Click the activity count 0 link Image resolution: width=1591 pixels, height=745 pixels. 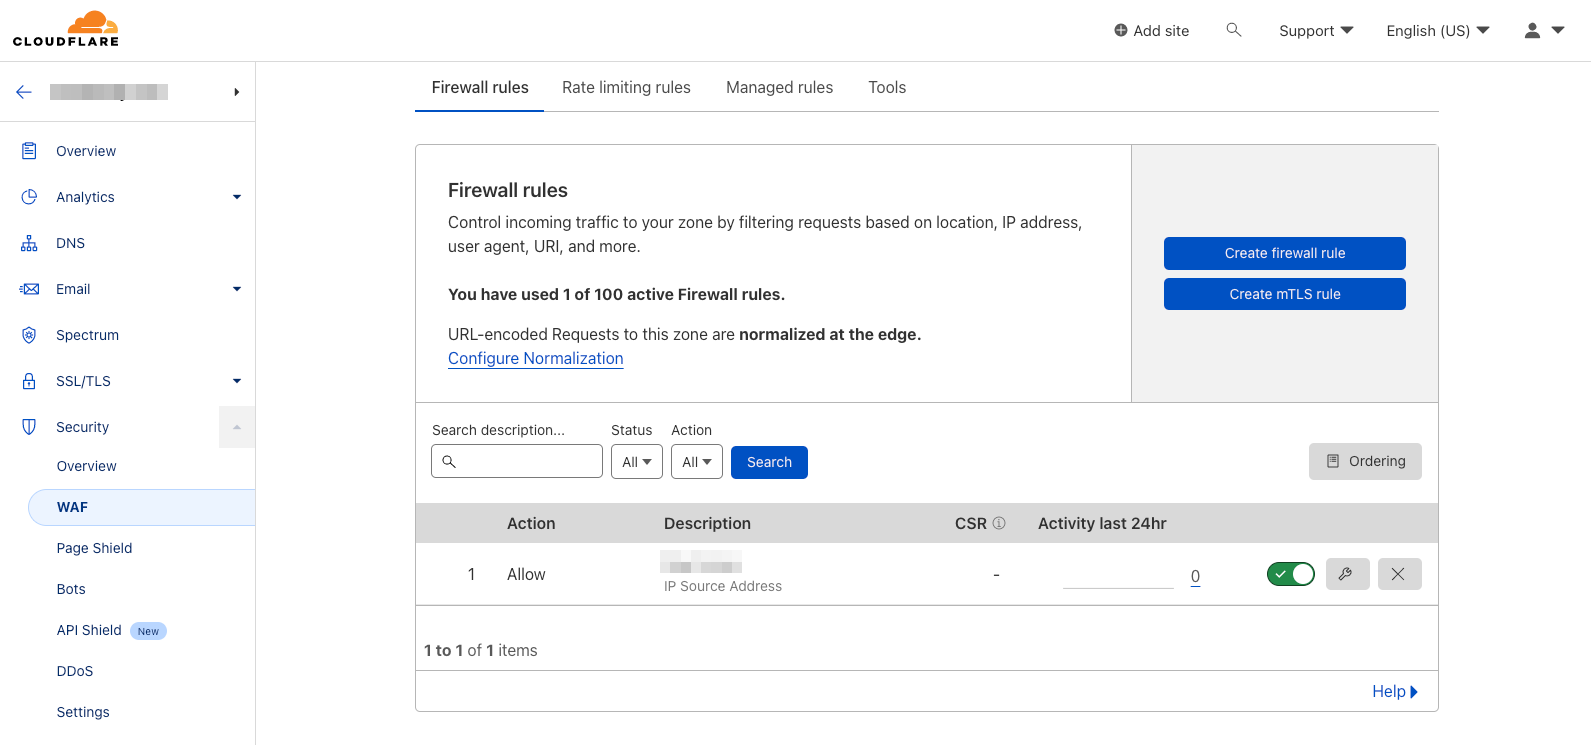point(1195,577)
